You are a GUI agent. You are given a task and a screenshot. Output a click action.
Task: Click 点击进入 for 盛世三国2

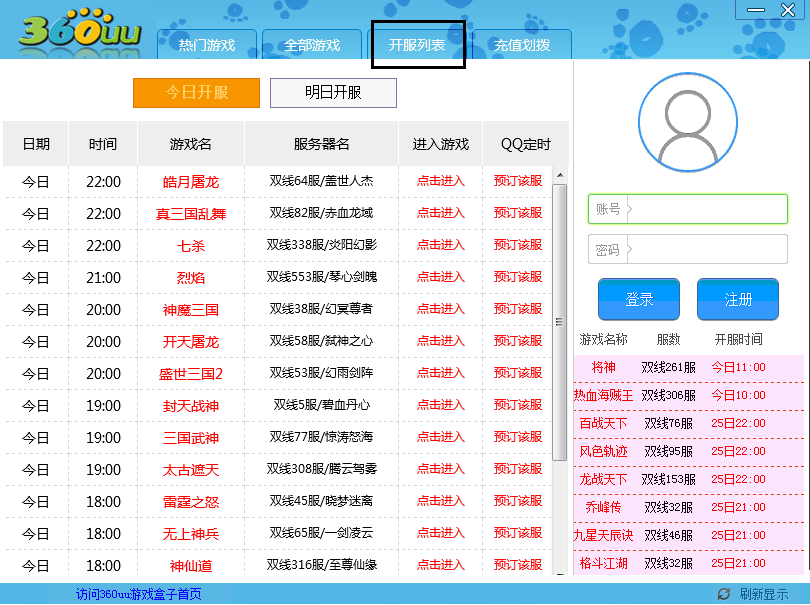coord(441,373)
